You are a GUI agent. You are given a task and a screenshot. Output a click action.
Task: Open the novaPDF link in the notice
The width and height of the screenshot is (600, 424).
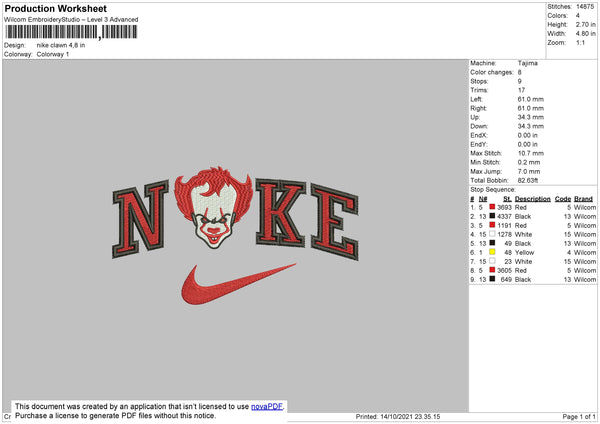tap(267, 406)
